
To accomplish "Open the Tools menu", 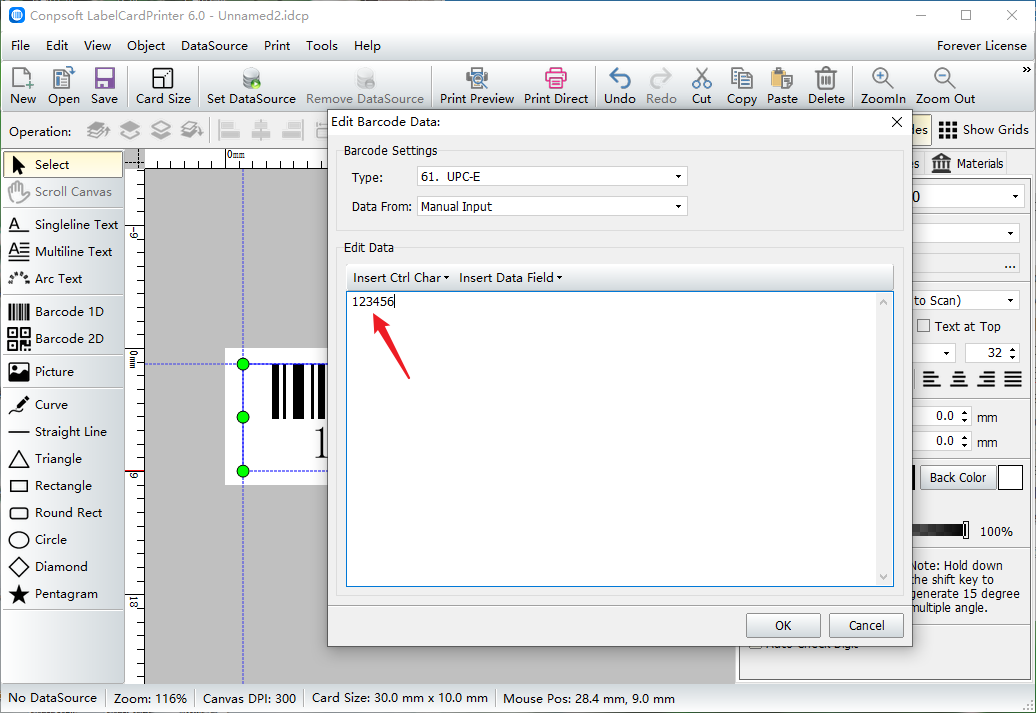I will (322, 46).
